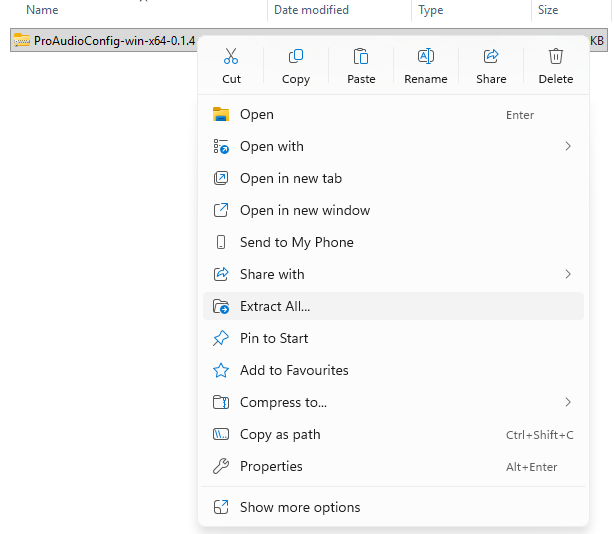Select the ProAudioConfig-win-x64-0.1.4 zip file

pos(104,40)
